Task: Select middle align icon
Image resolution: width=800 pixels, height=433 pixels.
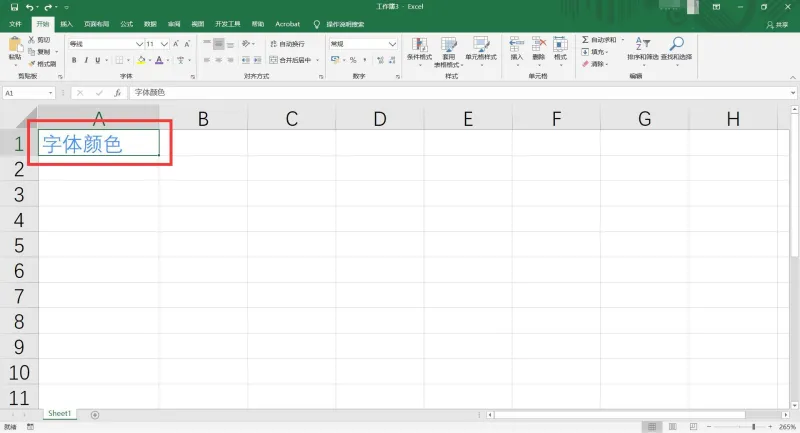Action: coord(218,44)
